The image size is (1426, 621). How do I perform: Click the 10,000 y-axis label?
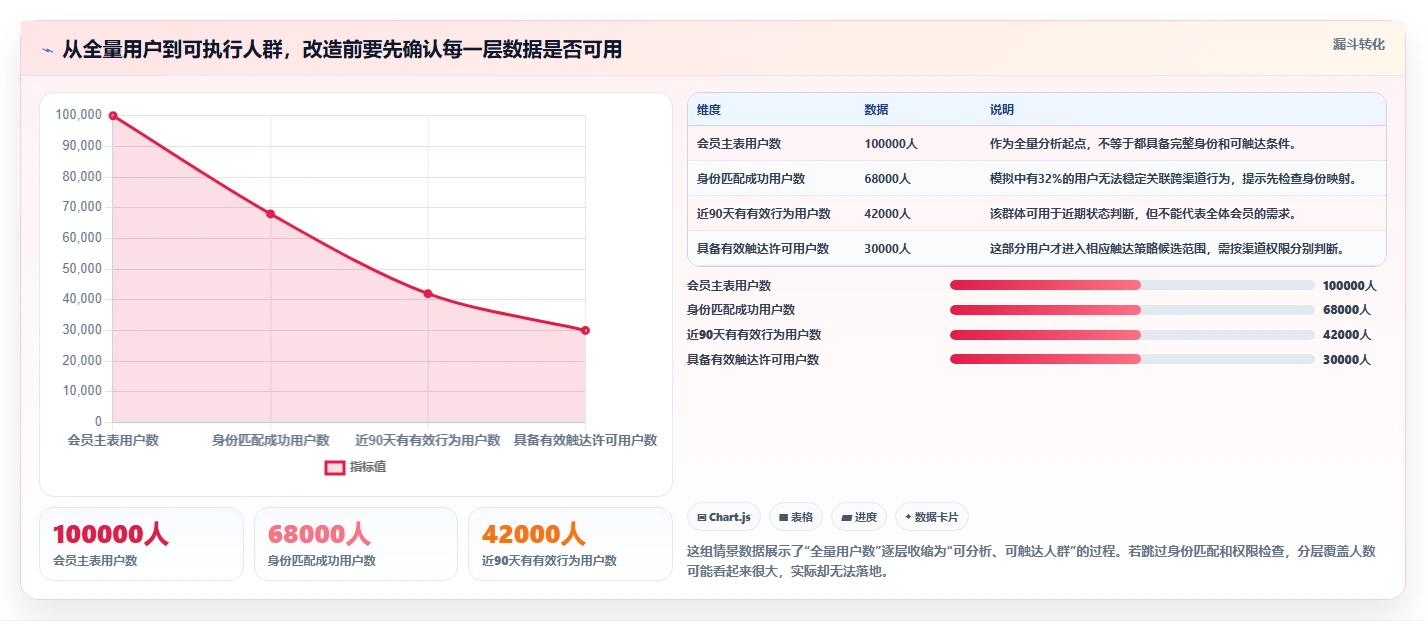[x=82, y=391]
